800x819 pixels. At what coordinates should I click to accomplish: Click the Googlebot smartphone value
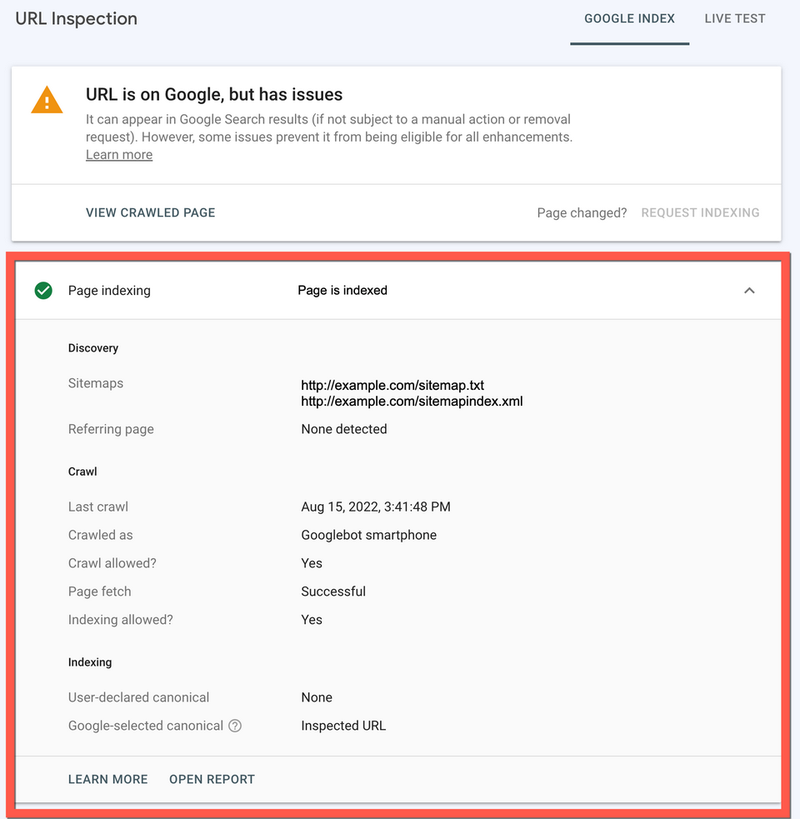(369, 535)
